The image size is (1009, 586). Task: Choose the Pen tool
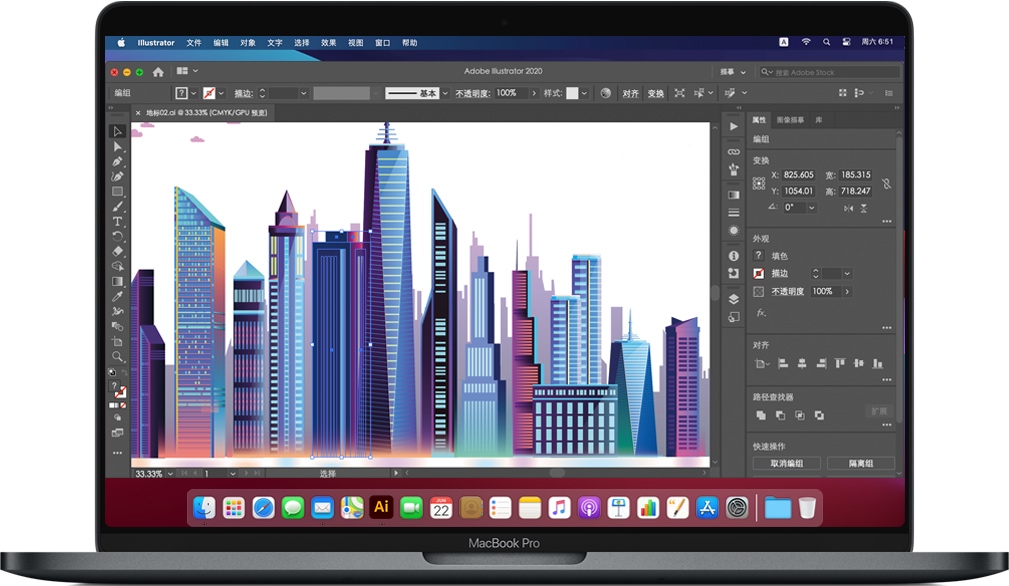117,160
